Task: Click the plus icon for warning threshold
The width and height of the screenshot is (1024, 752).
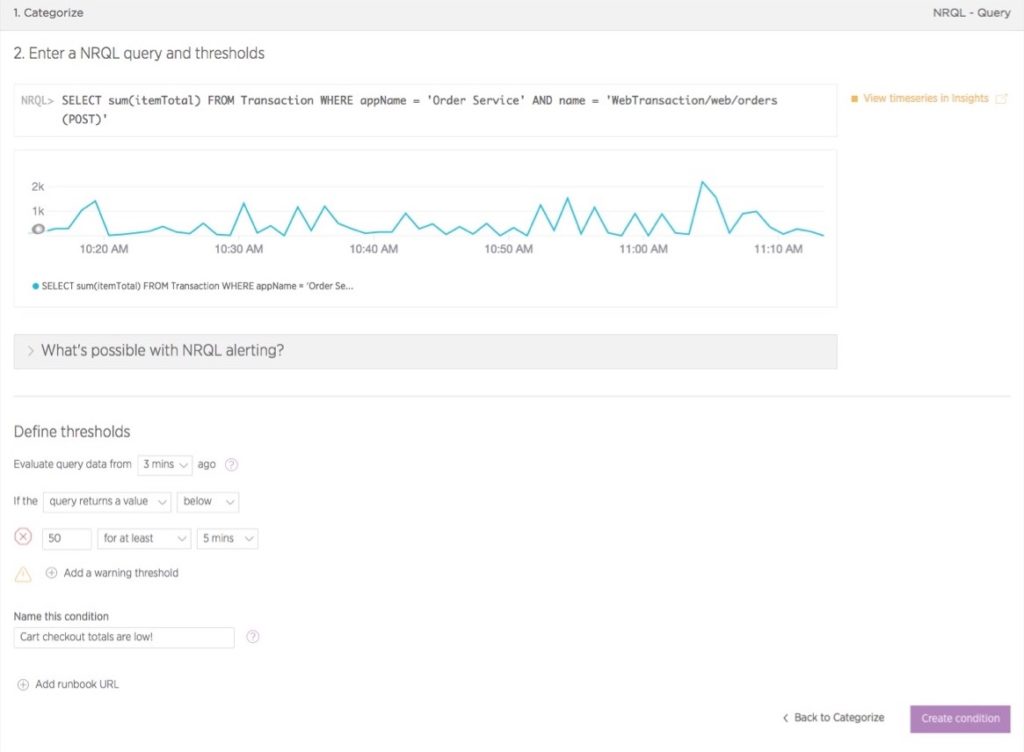Action: coord(51,573)
